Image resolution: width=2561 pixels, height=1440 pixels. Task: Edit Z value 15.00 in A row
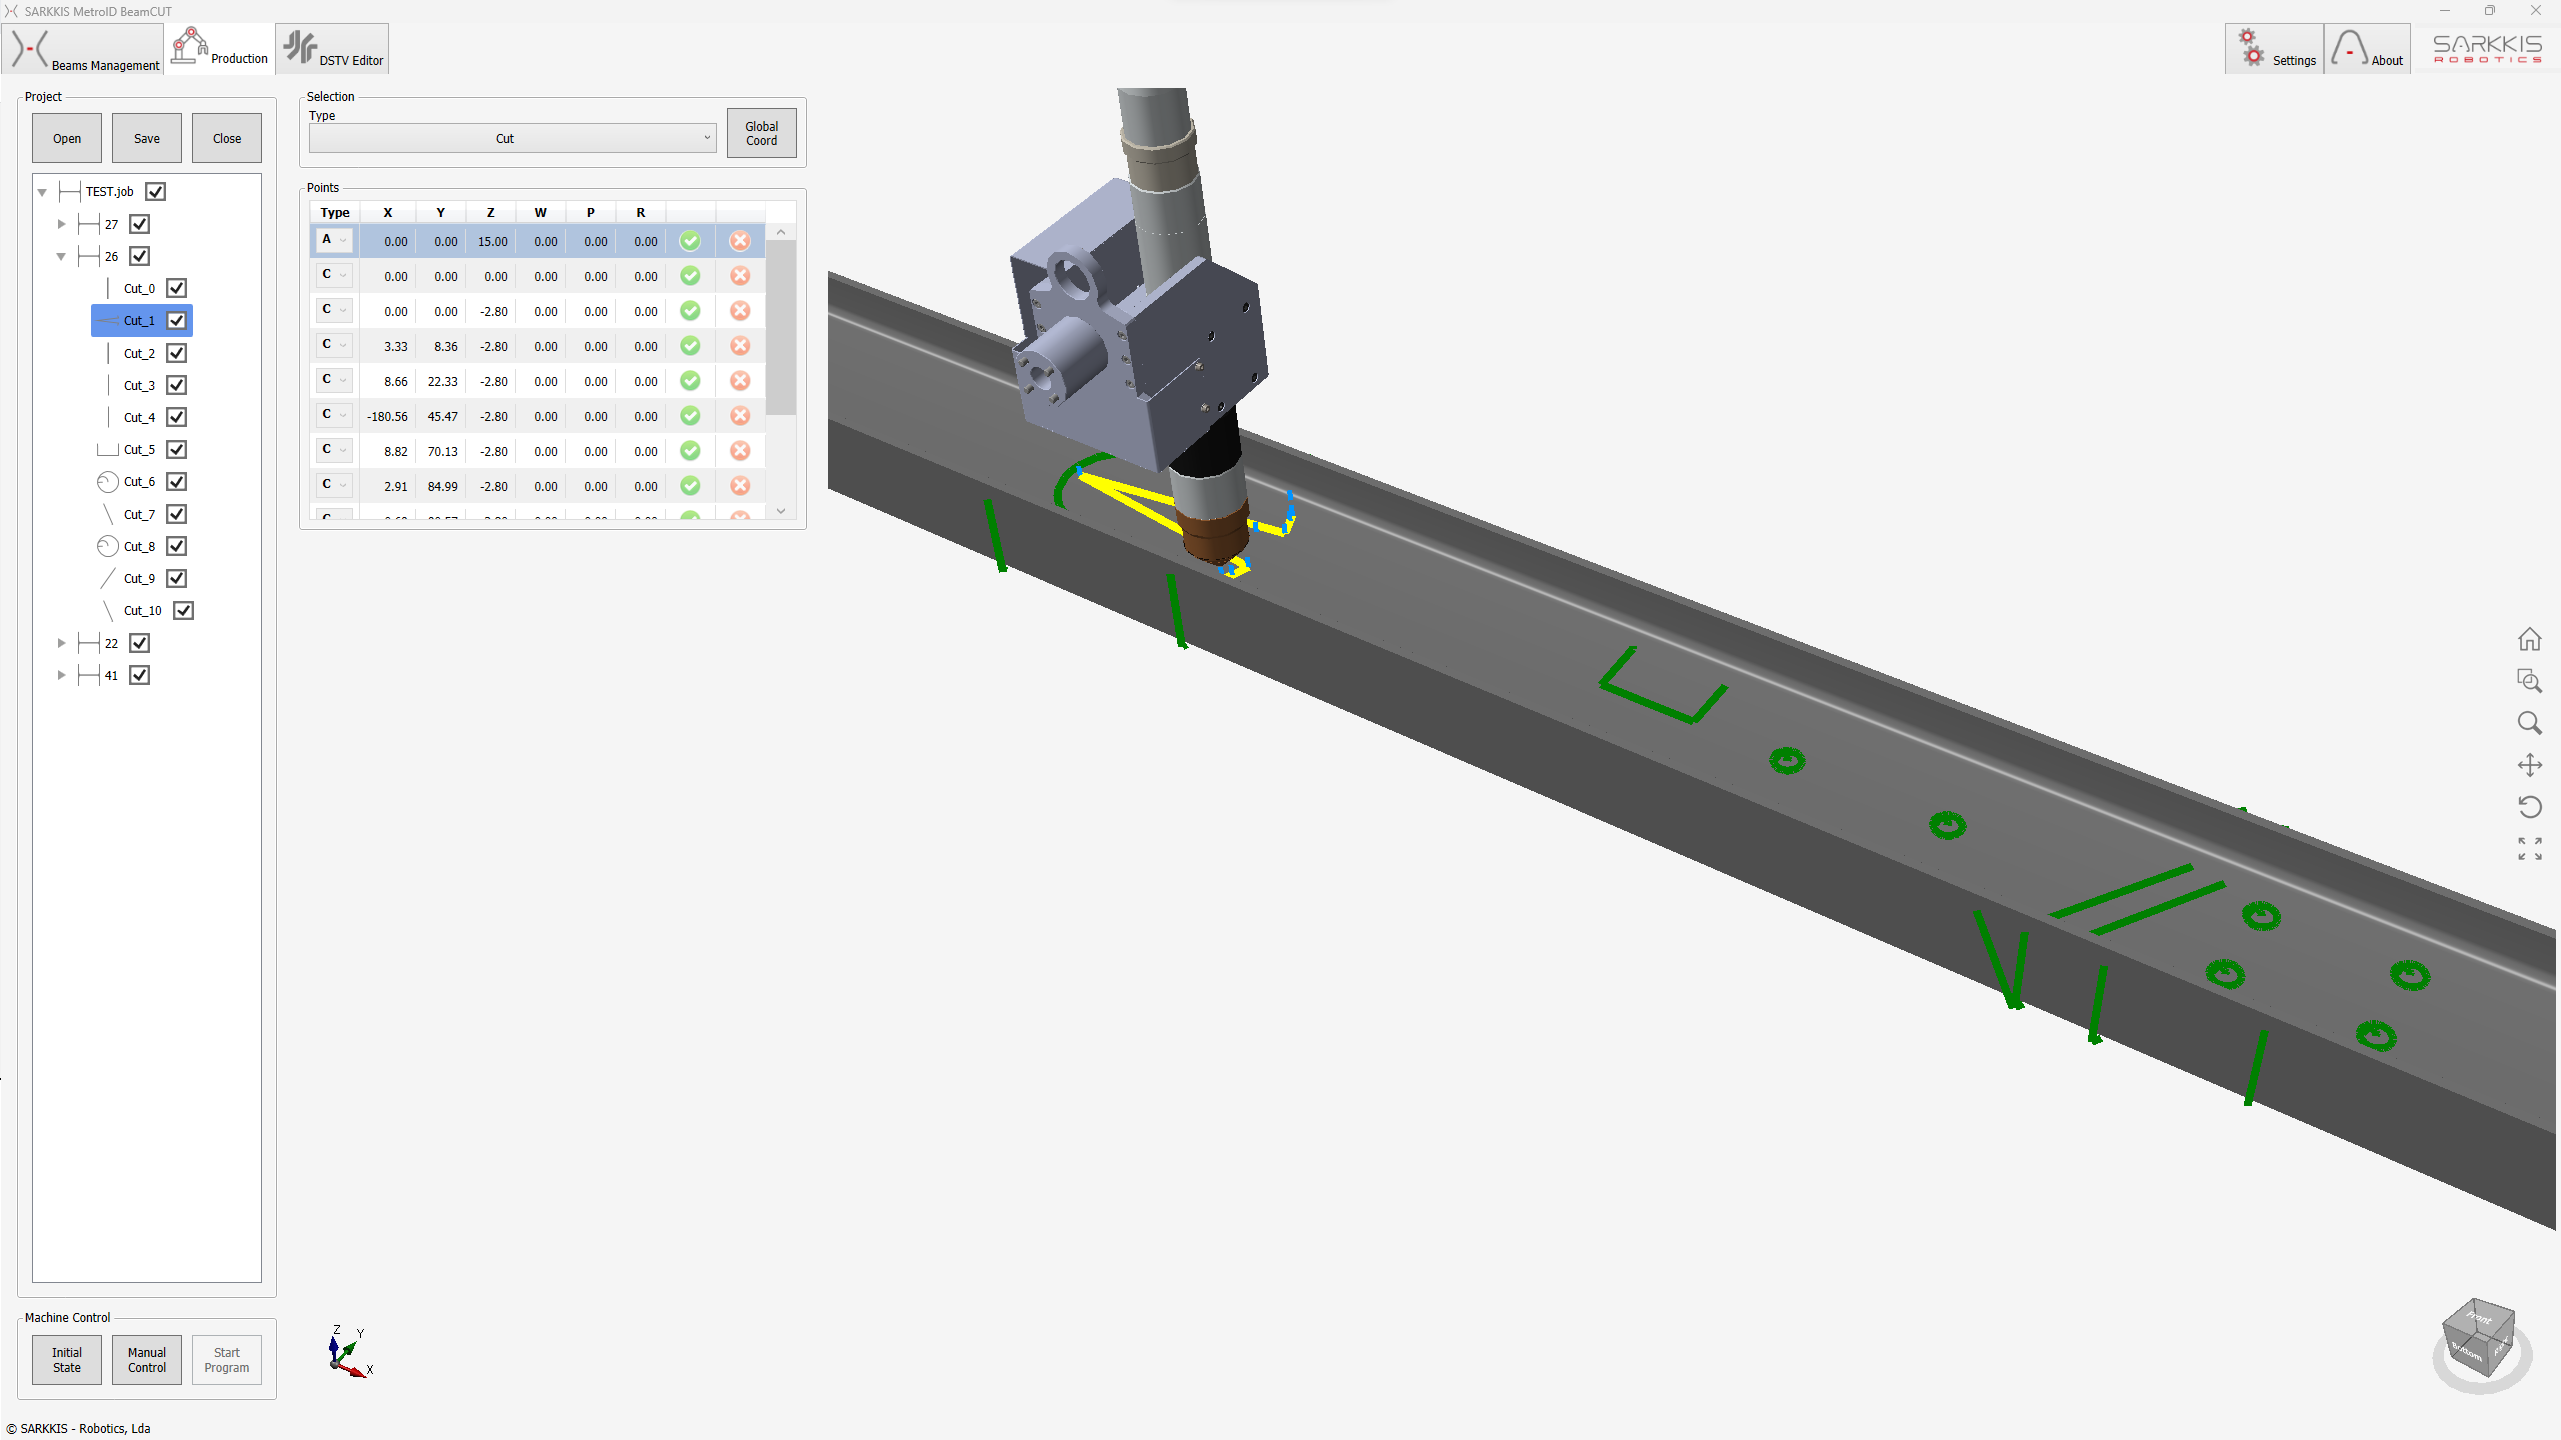491,241
